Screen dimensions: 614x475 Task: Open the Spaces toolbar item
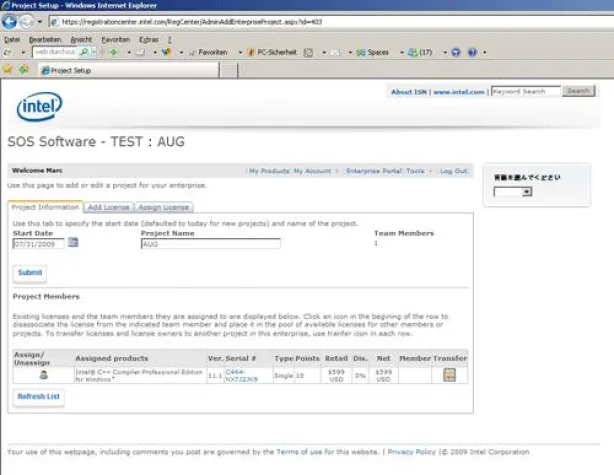tap(375, 52)
